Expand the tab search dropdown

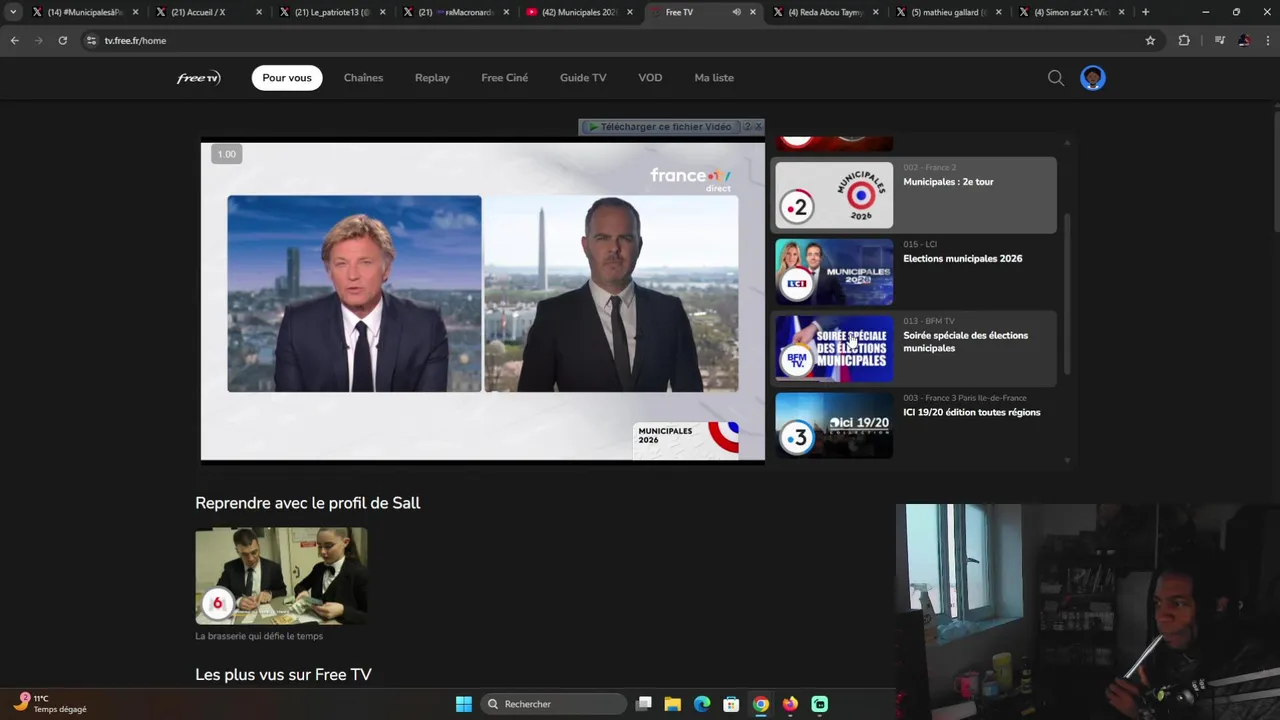click(x=13, y=12)
